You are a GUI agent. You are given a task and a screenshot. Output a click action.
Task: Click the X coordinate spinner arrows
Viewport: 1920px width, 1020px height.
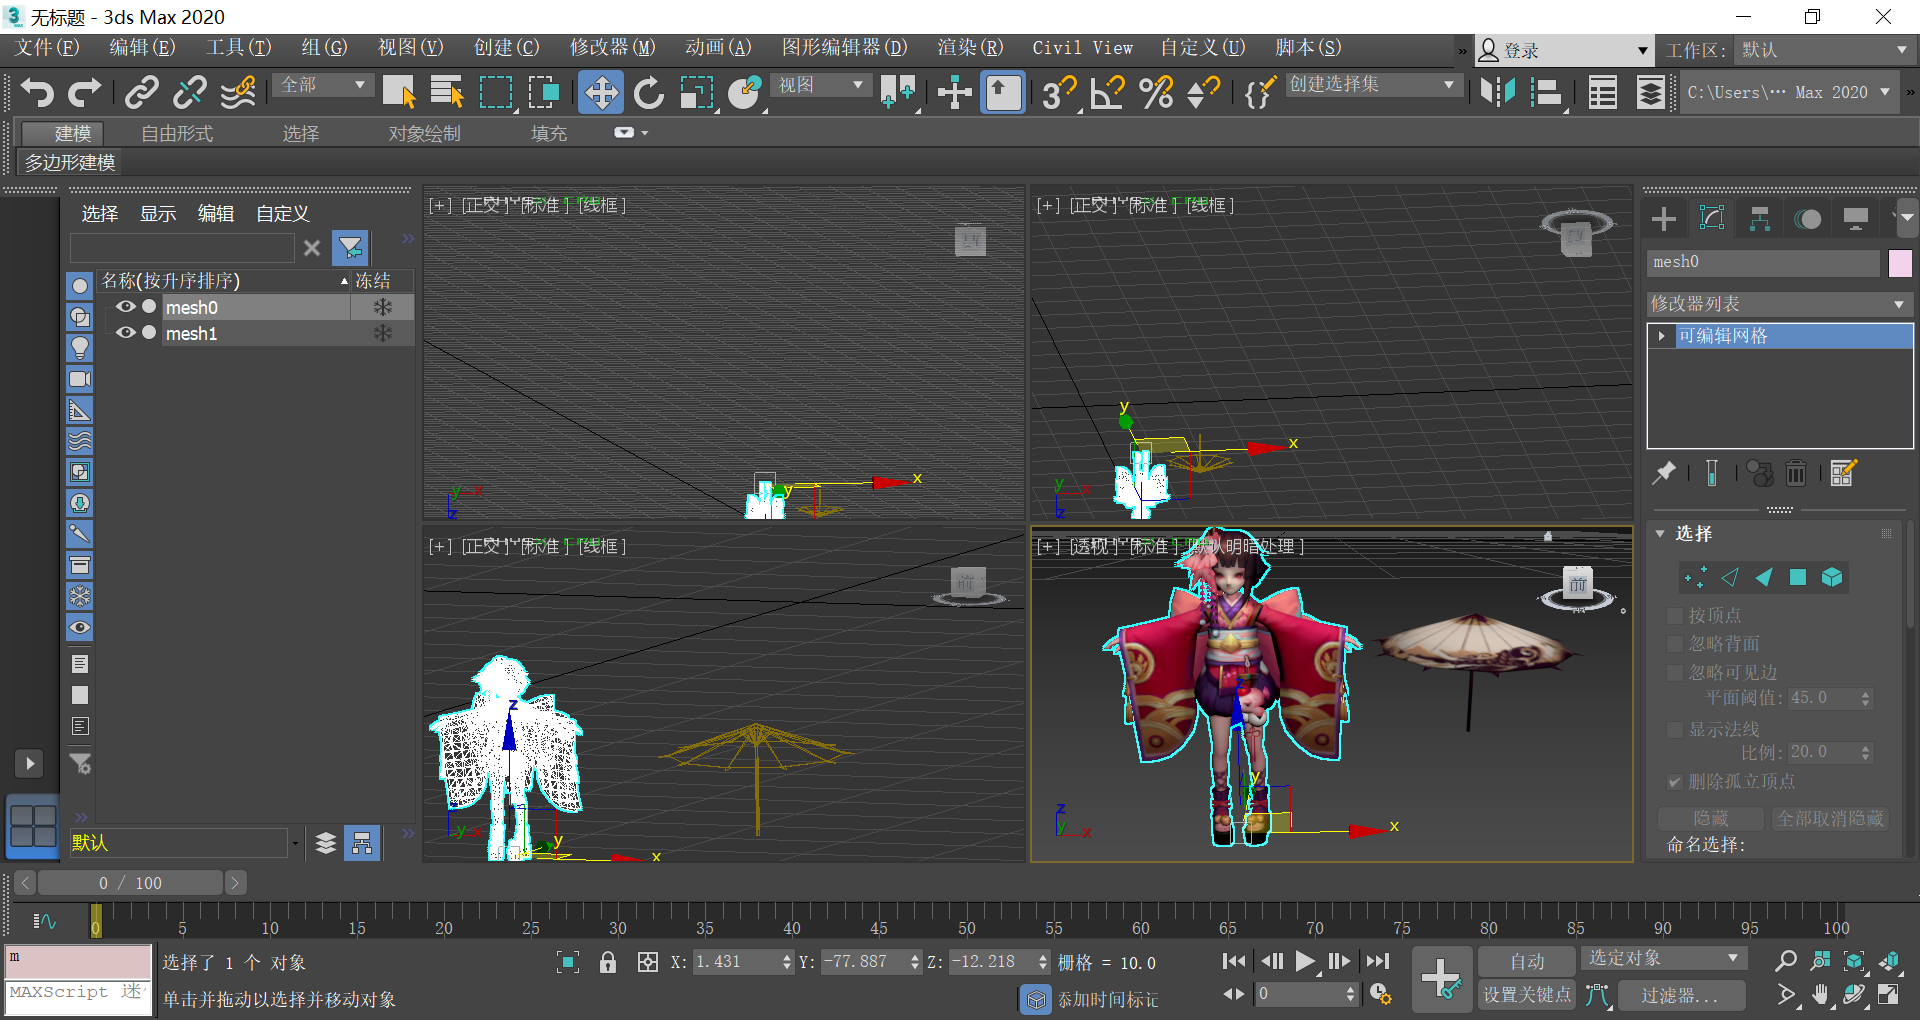point(787,962)
